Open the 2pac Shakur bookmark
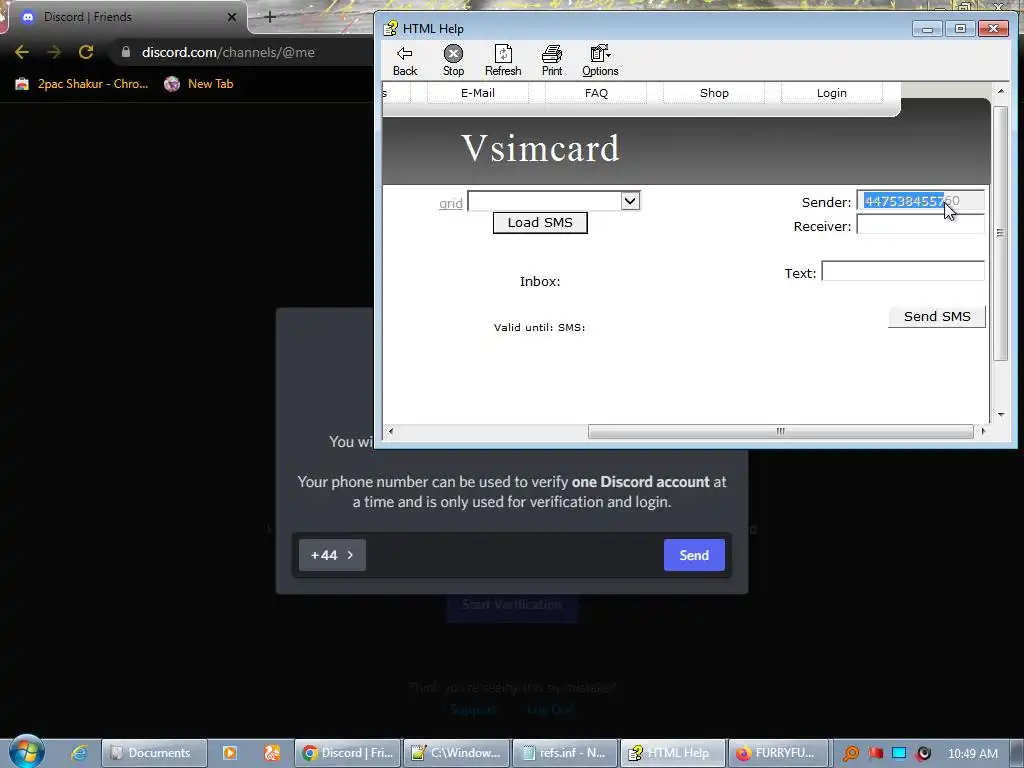The height and width of the screenshot is (768, 1024). (x=82, y=84)
